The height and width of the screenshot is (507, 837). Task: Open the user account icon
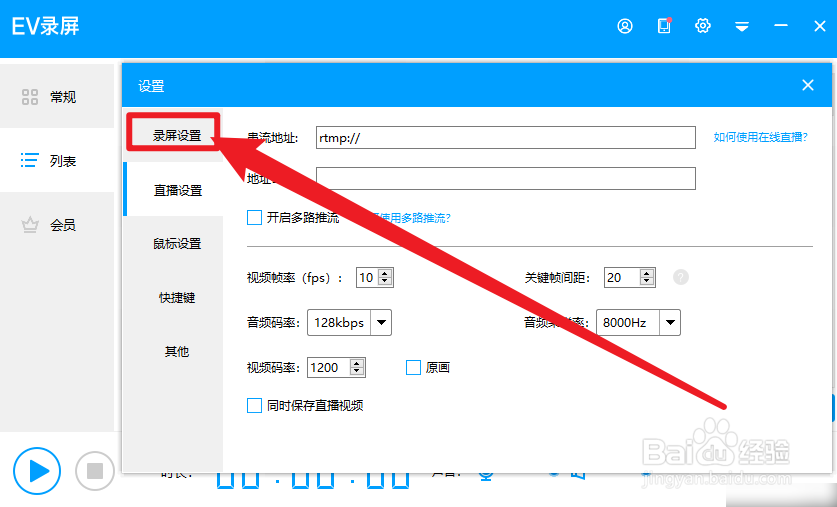[x=625, y=26]
